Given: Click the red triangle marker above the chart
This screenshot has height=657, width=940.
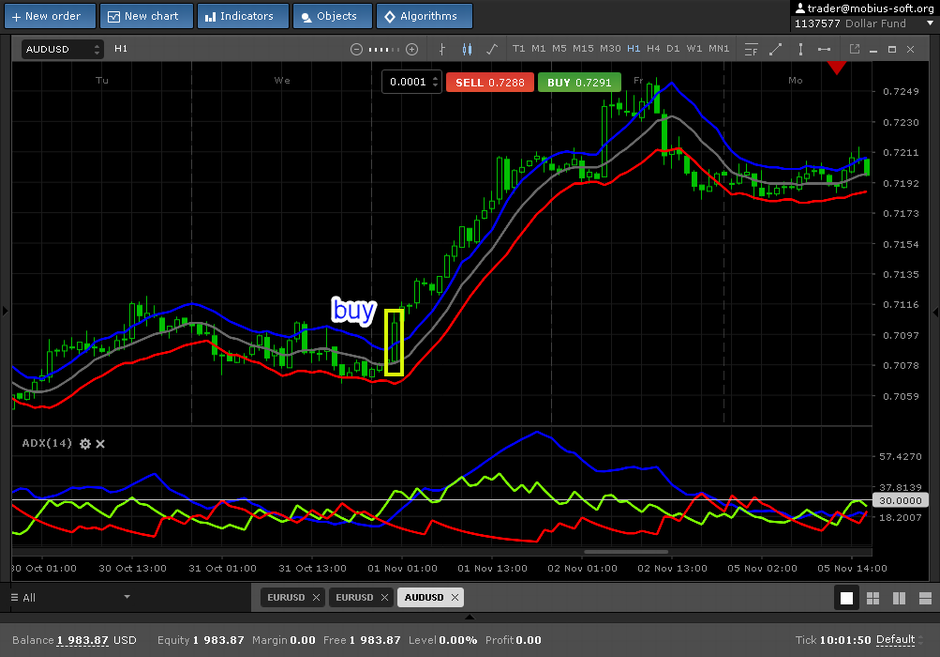Looking at the screenshot, I should click(x=837, y=68).
